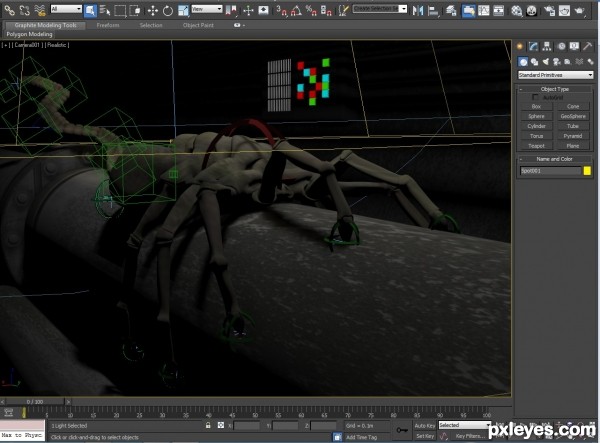This screenshot has height=443, width=600.
Task: Click the Unlink Selection icon
Action: click(24, 10)
